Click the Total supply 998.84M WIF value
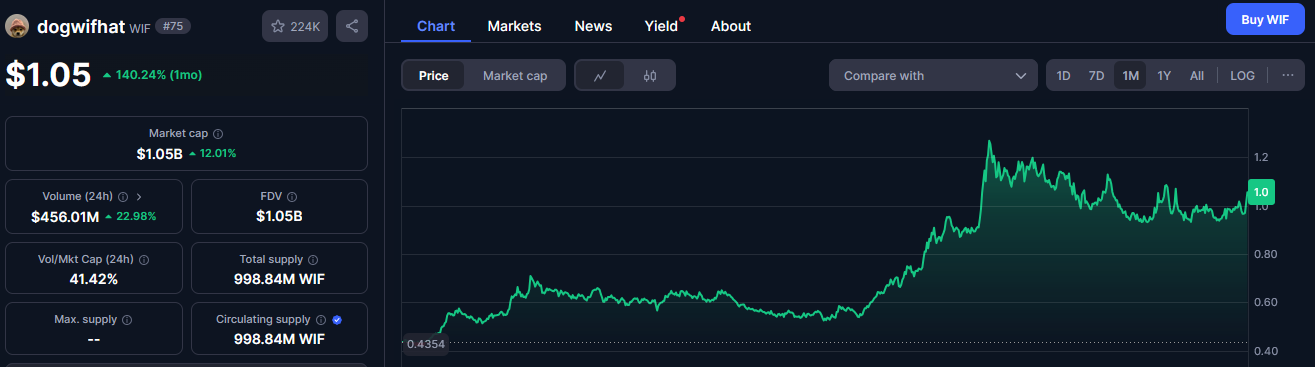Screen dimensions: 1315x367 (279, 278)
